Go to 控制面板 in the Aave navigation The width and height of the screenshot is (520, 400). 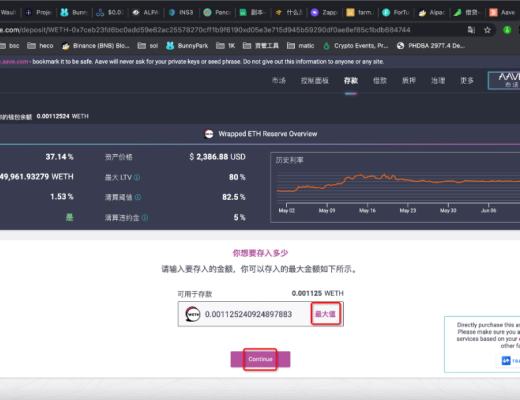coord(315,81)
